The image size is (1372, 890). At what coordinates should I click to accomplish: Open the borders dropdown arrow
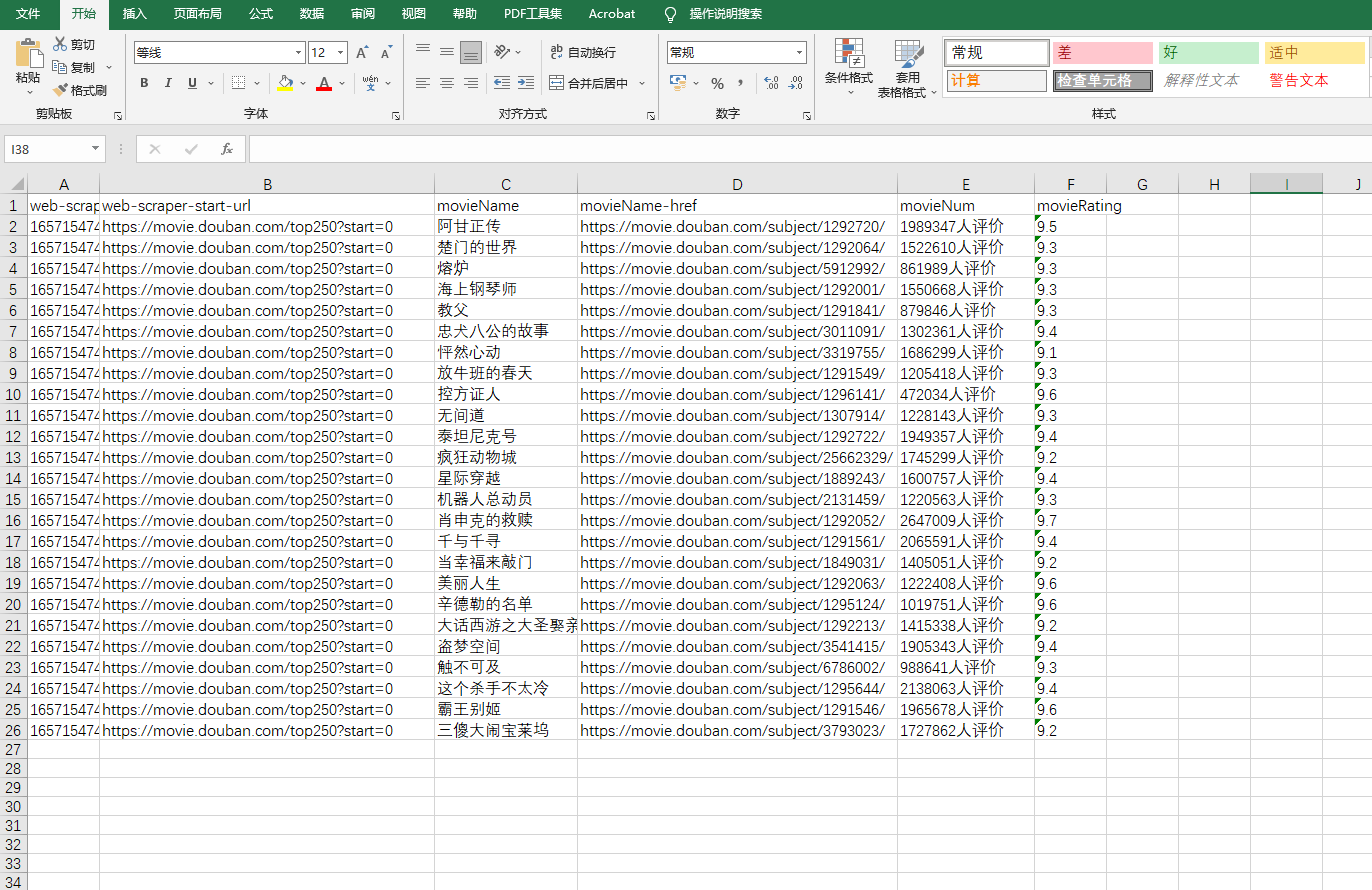point(257,83)
